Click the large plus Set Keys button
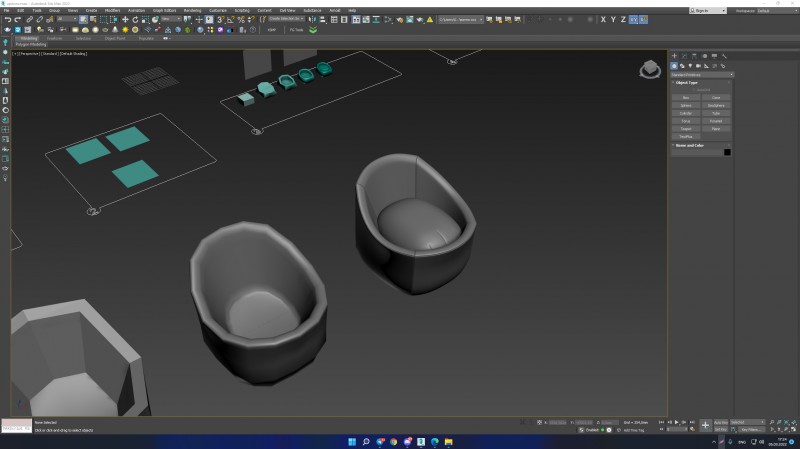The width and height of the screenshot is (800, 449). coord(705,425)
